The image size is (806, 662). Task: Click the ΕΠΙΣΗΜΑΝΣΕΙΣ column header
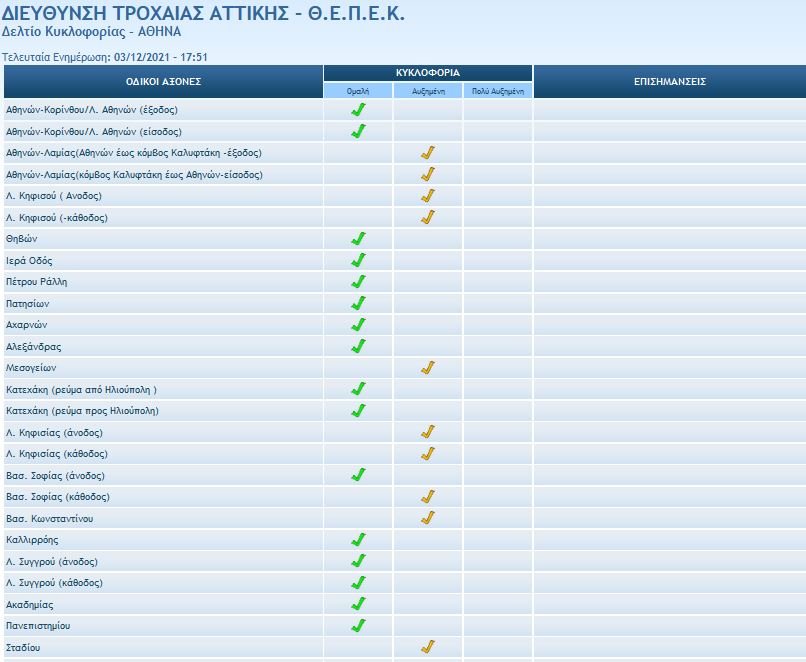pyautogui.click(x=670, y=82)
